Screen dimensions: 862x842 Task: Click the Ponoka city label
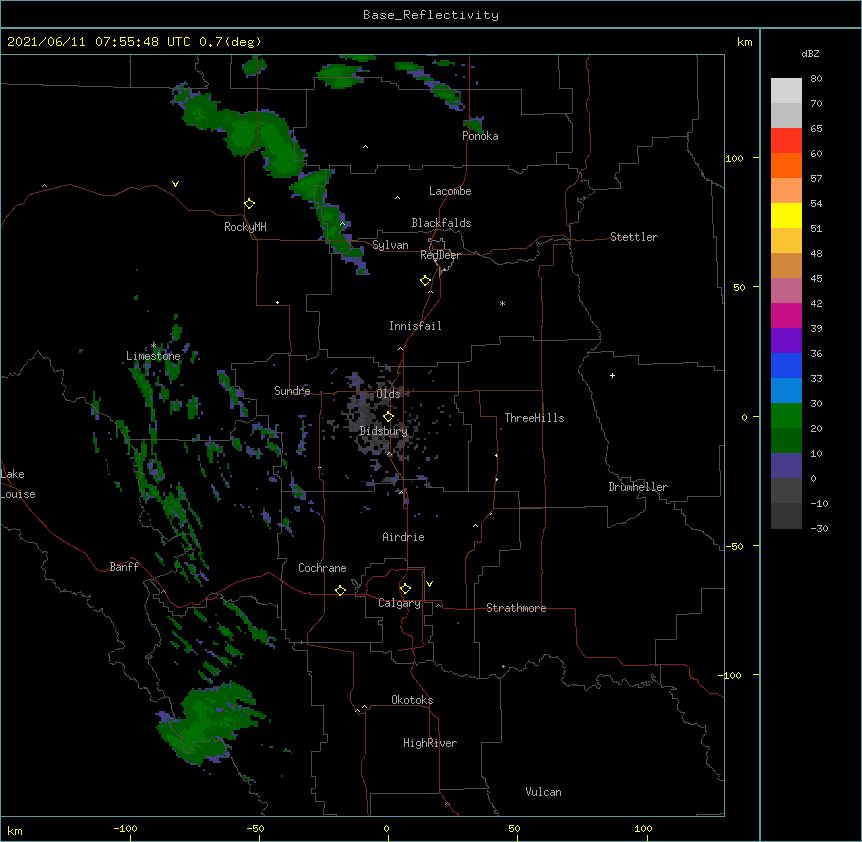pos(480,136)
